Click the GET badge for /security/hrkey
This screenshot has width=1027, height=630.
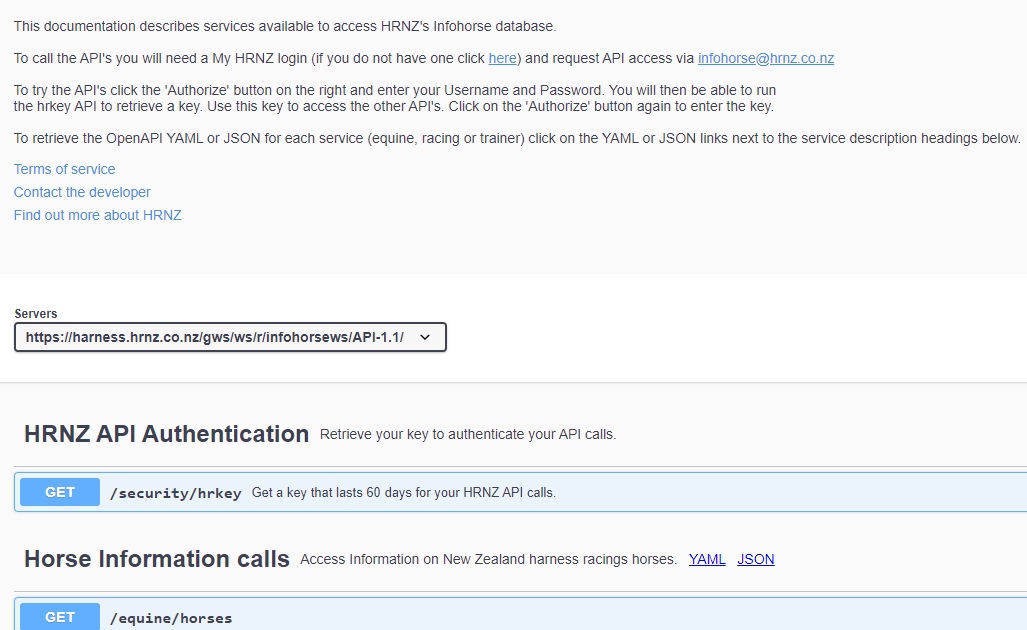tap(60, 492)
